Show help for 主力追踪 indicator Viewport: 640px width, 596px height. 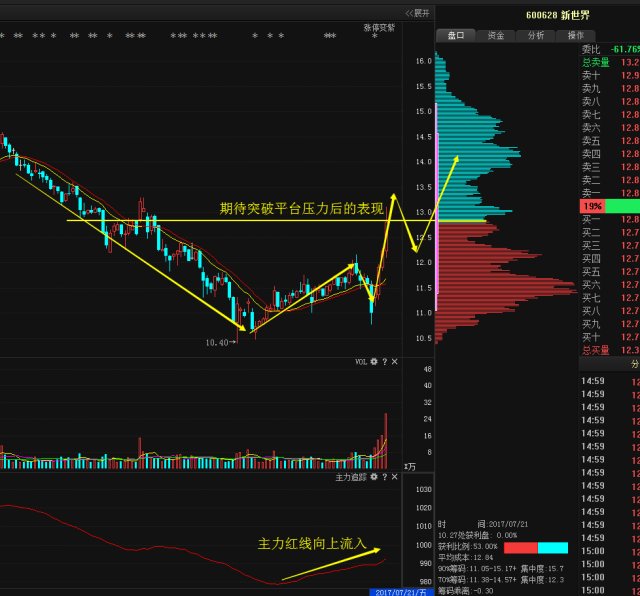click(384, 478)
